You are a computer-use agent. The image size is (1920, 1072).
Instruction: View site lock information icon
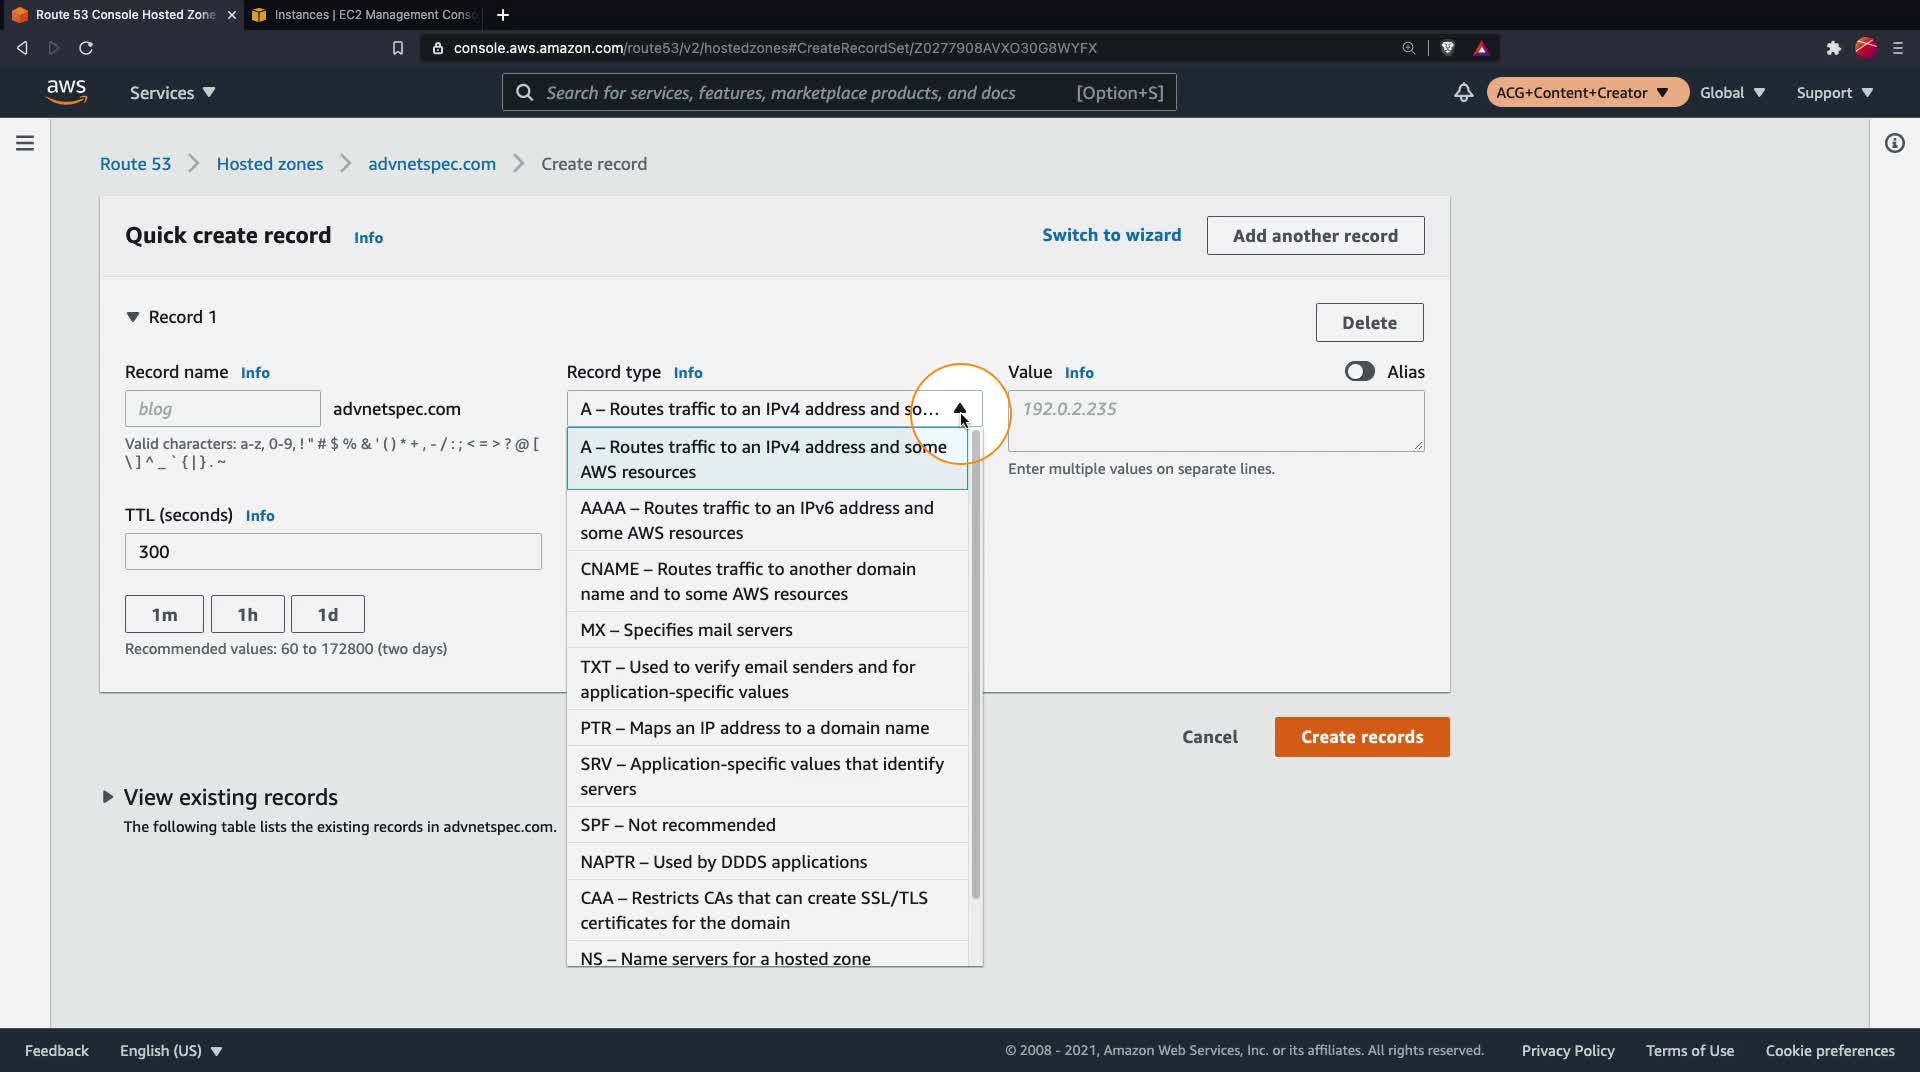[437, 48]
